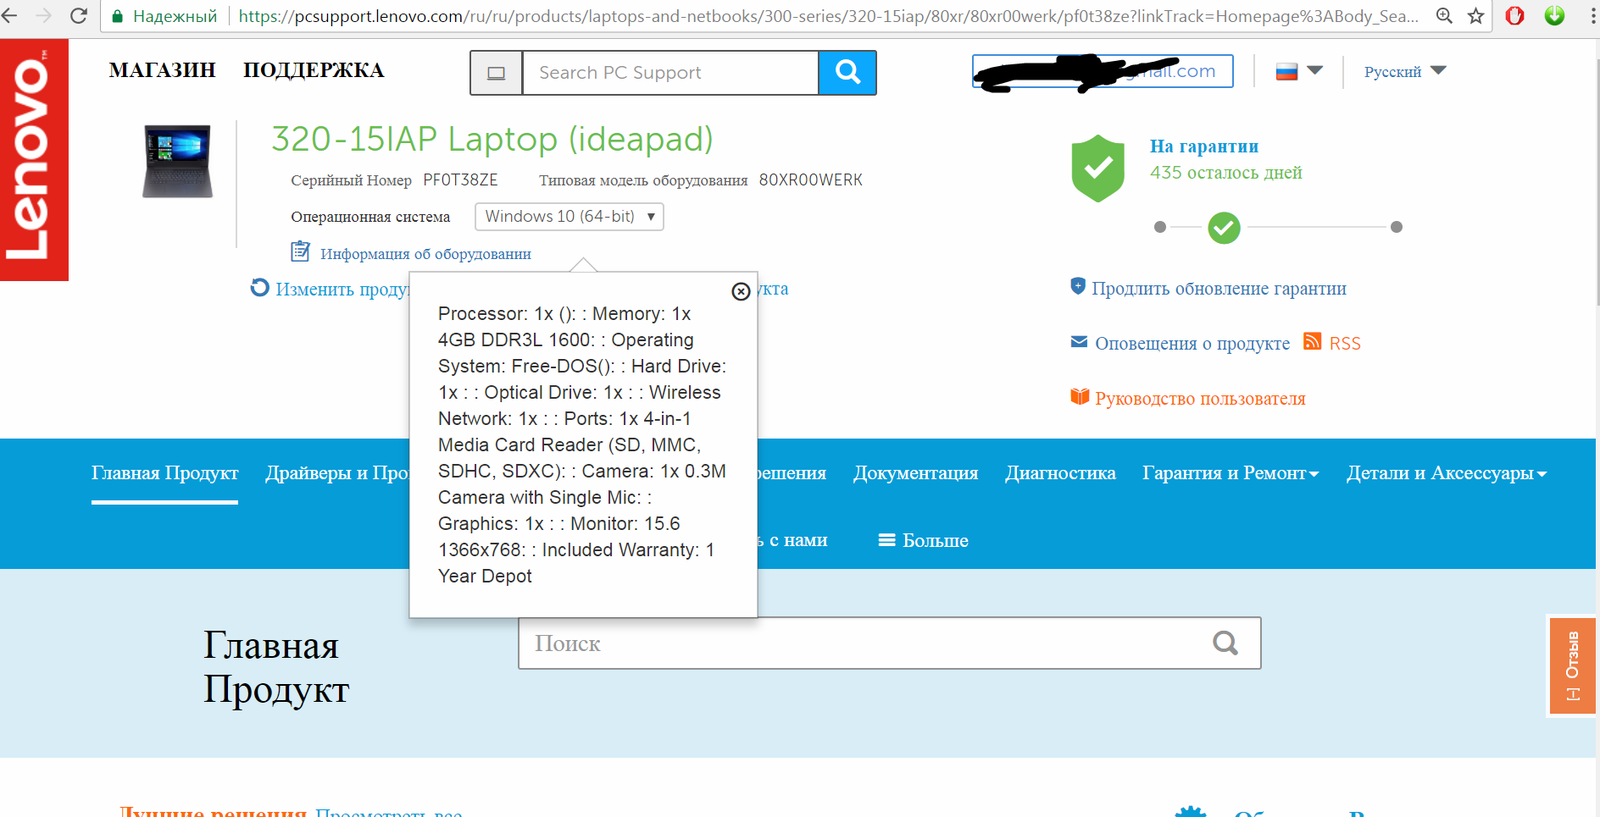Click Информация об оборудовании link
This screenshot has width=1600, height=817.
pyautogui.click(x=425, y=254)
